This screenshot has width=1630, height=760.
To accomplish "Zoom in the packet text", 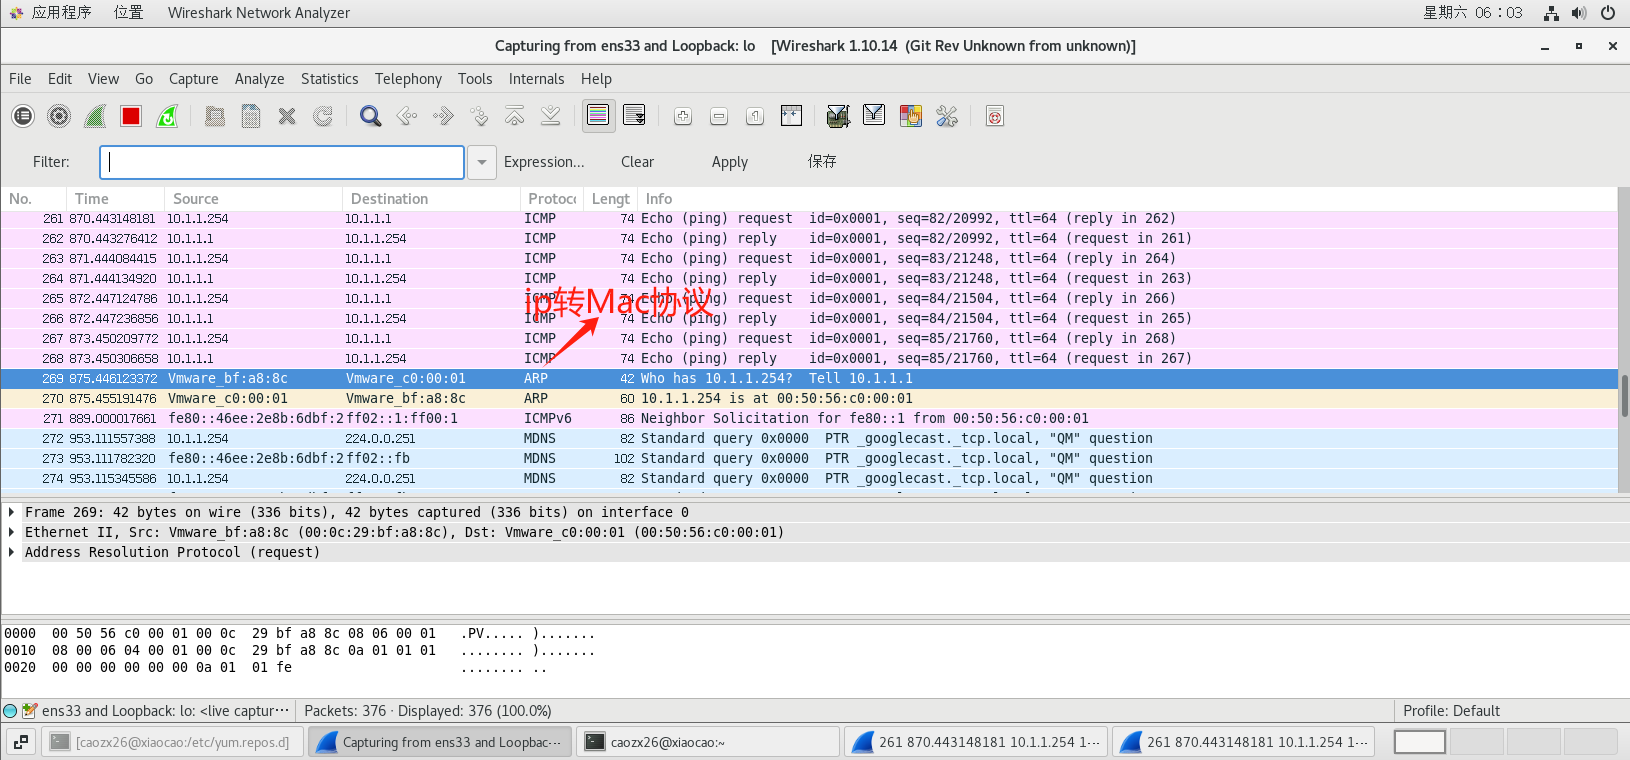I will (683, 116).
